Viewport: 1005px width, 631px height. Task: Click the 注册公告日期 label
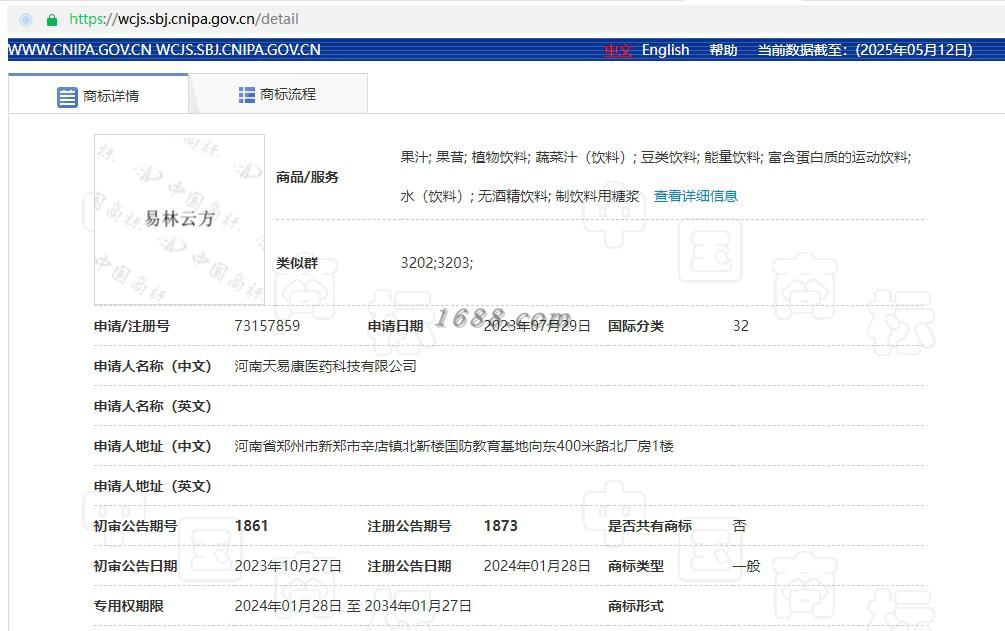(x=410, y=566)
